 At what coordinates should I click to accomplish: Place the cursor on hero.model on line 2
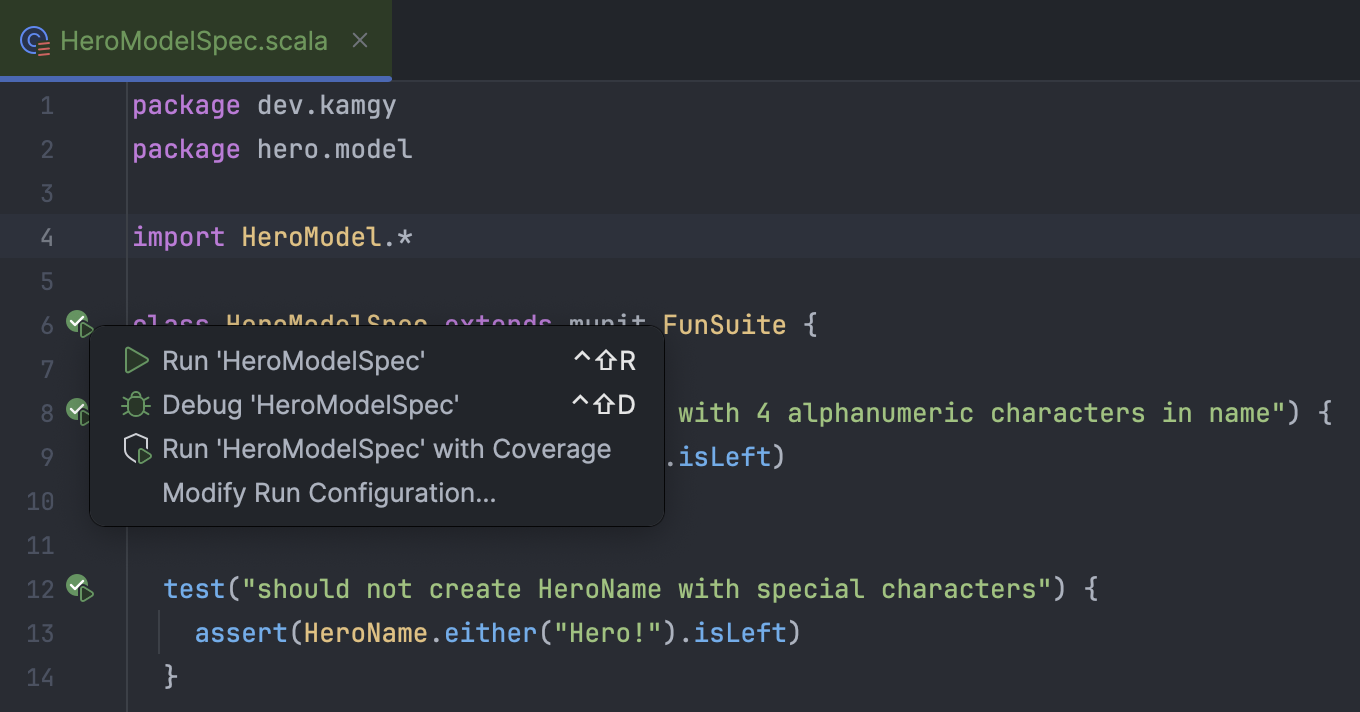[334, 149]
